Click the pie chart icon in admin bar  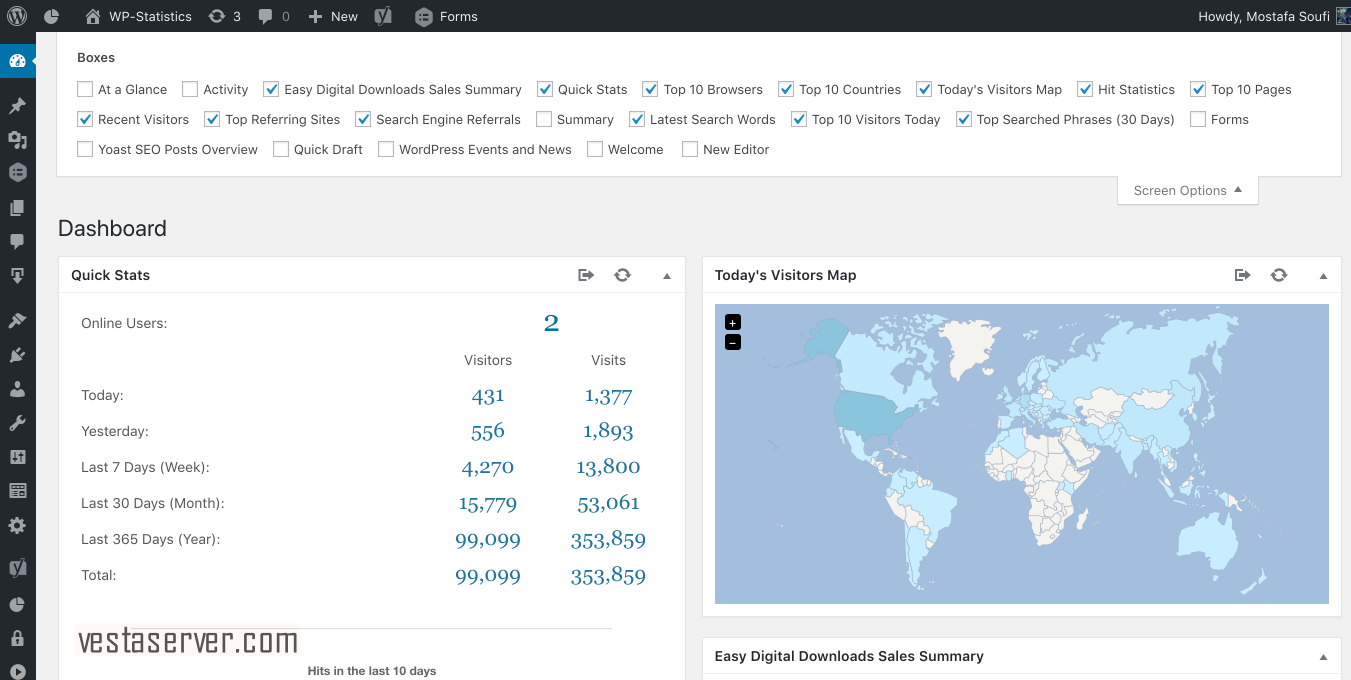[52, 16]
